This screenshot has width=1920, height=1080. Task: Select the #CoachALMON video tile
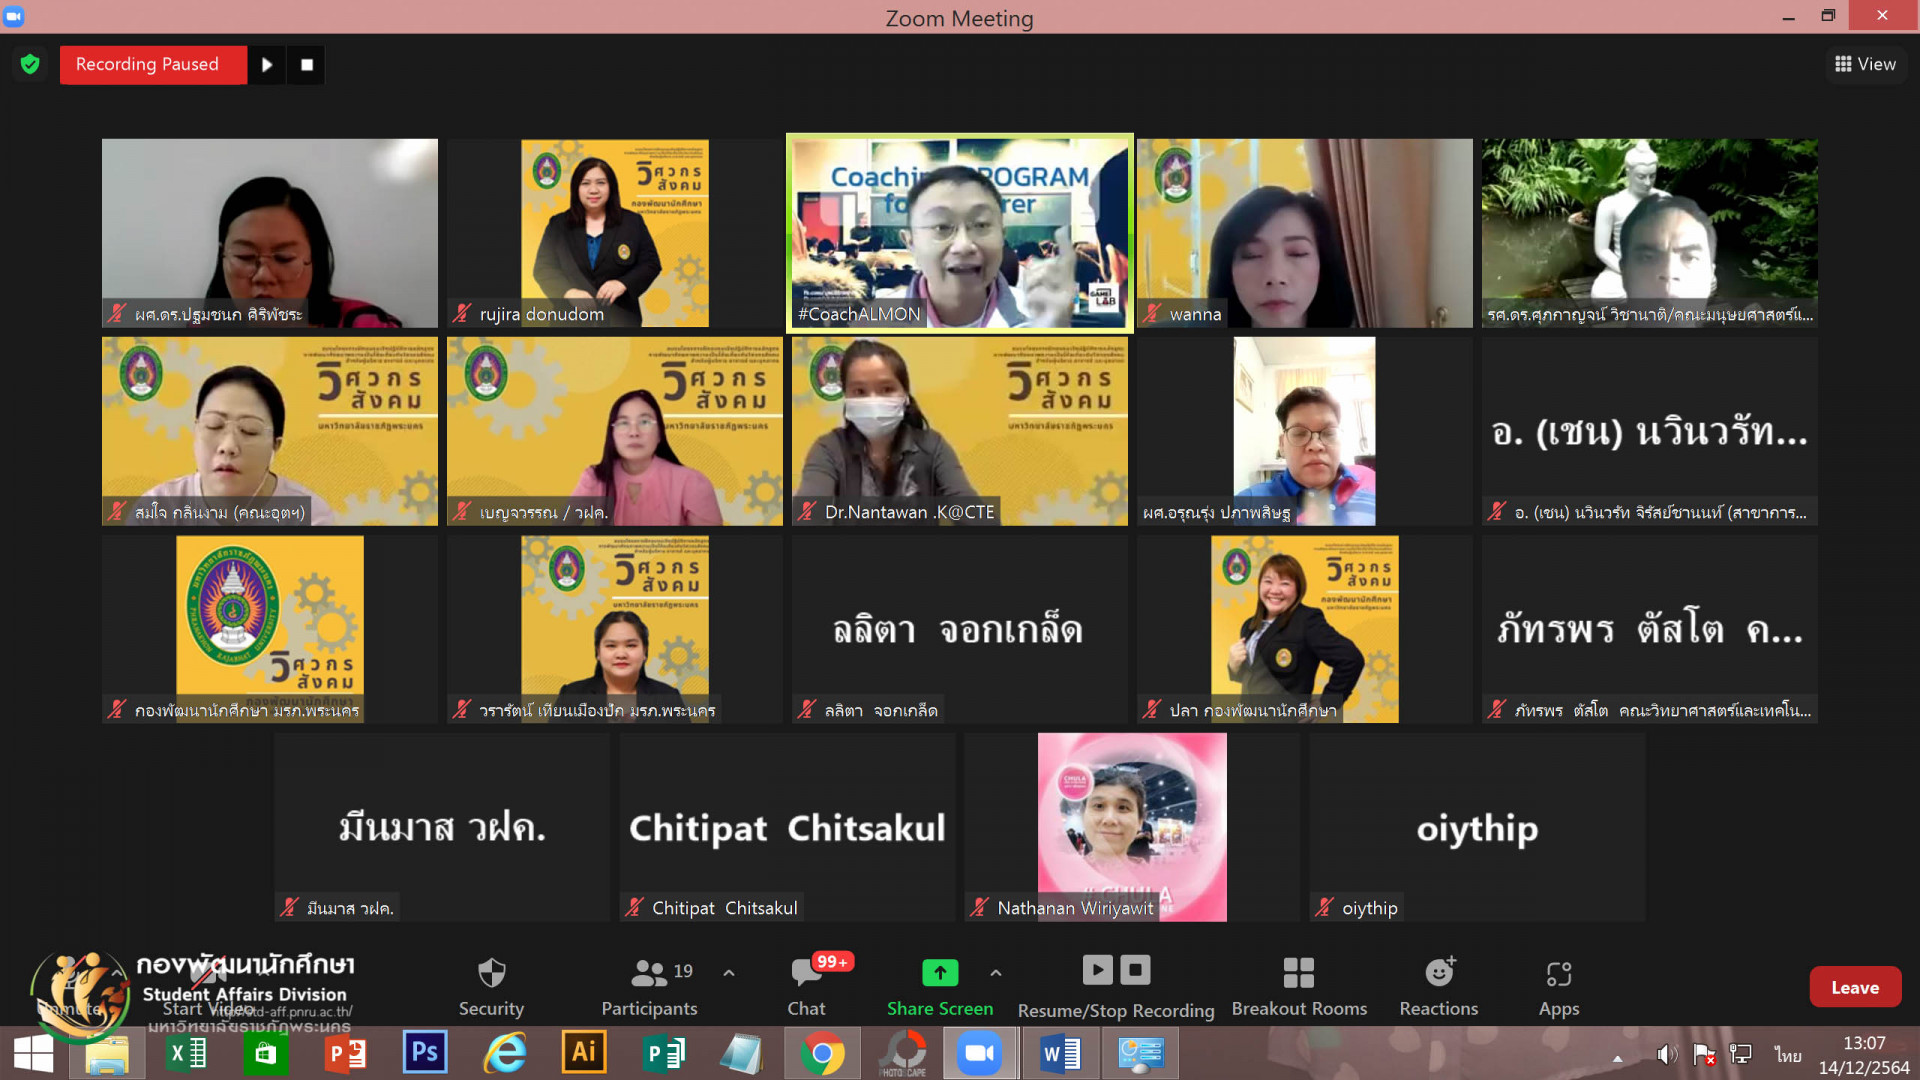click(959, 232)
